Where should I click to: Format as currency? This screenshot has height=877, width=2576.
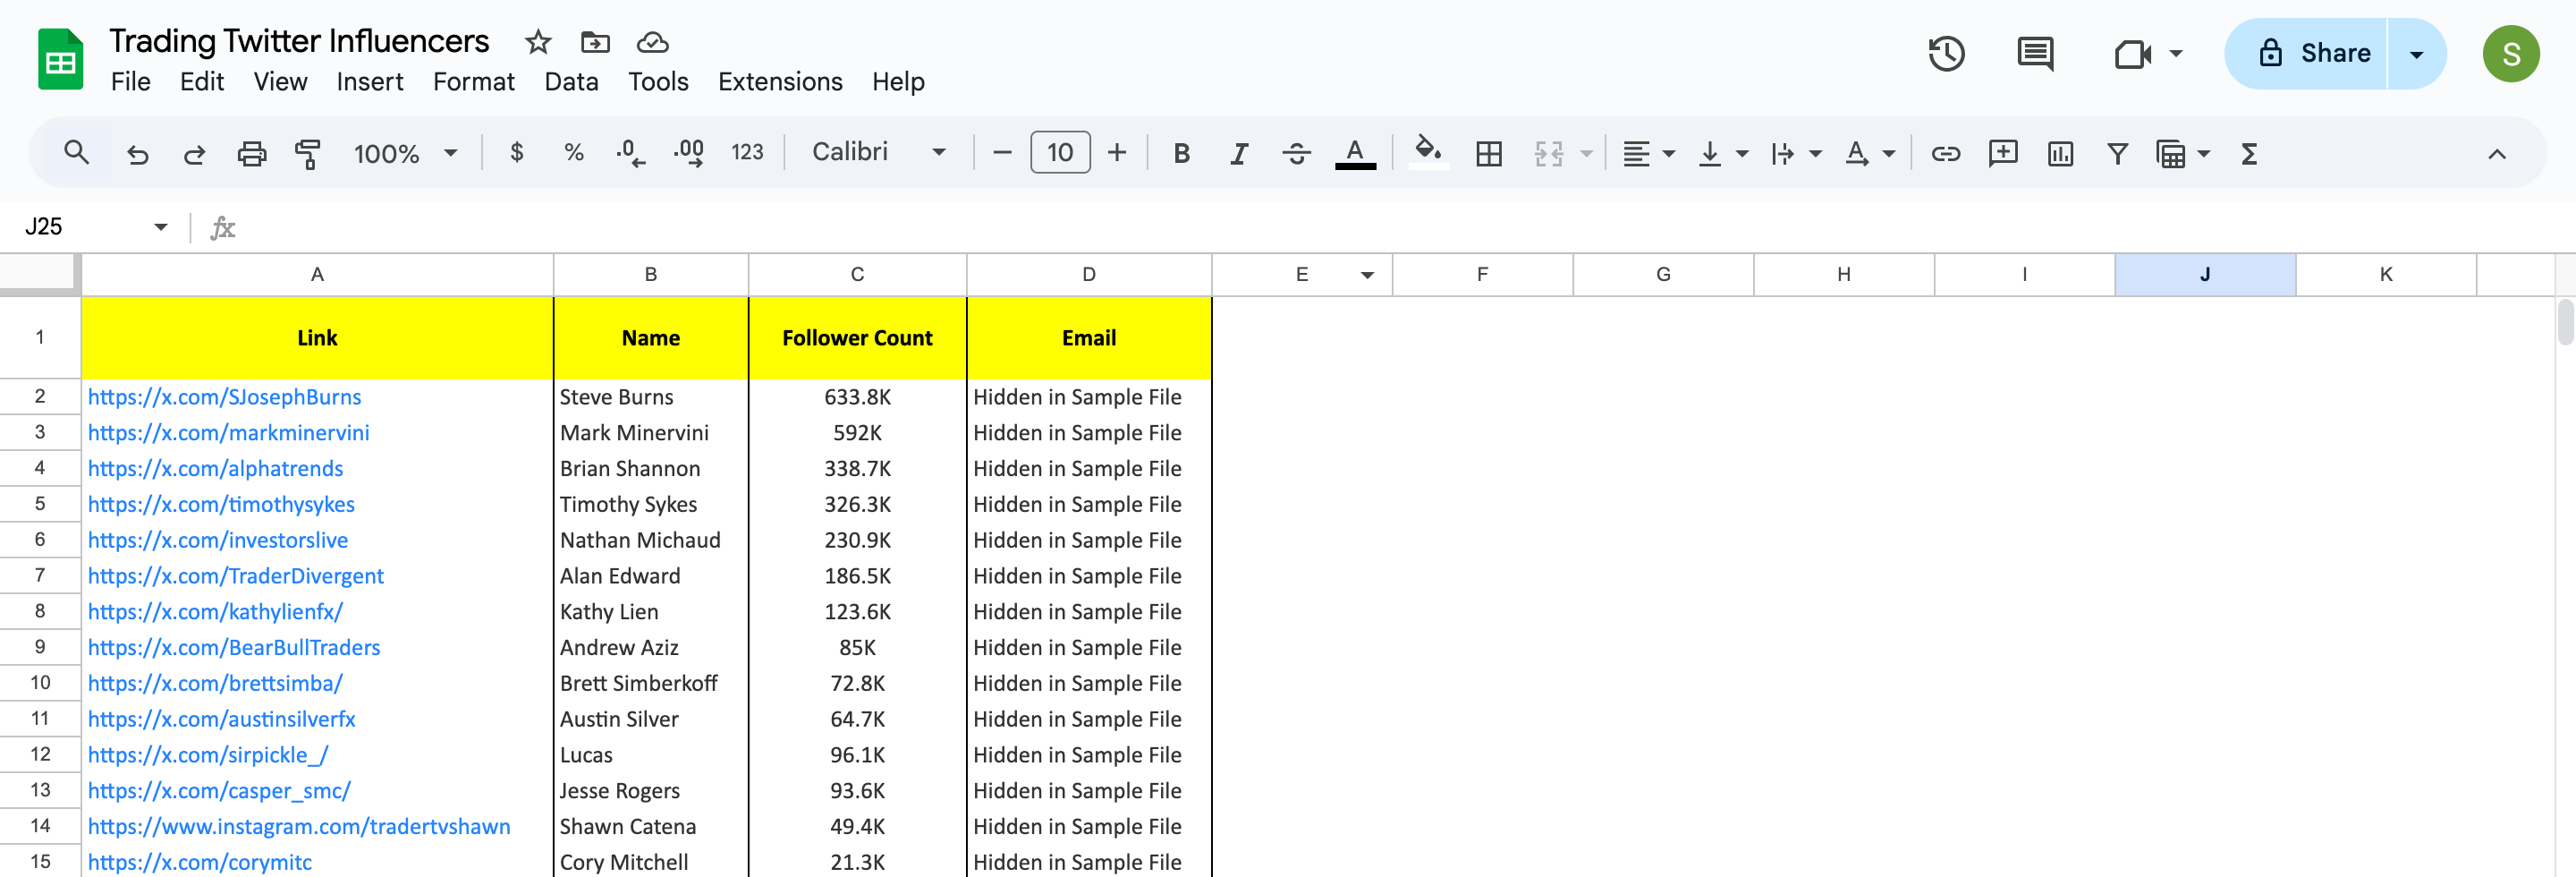516,152
